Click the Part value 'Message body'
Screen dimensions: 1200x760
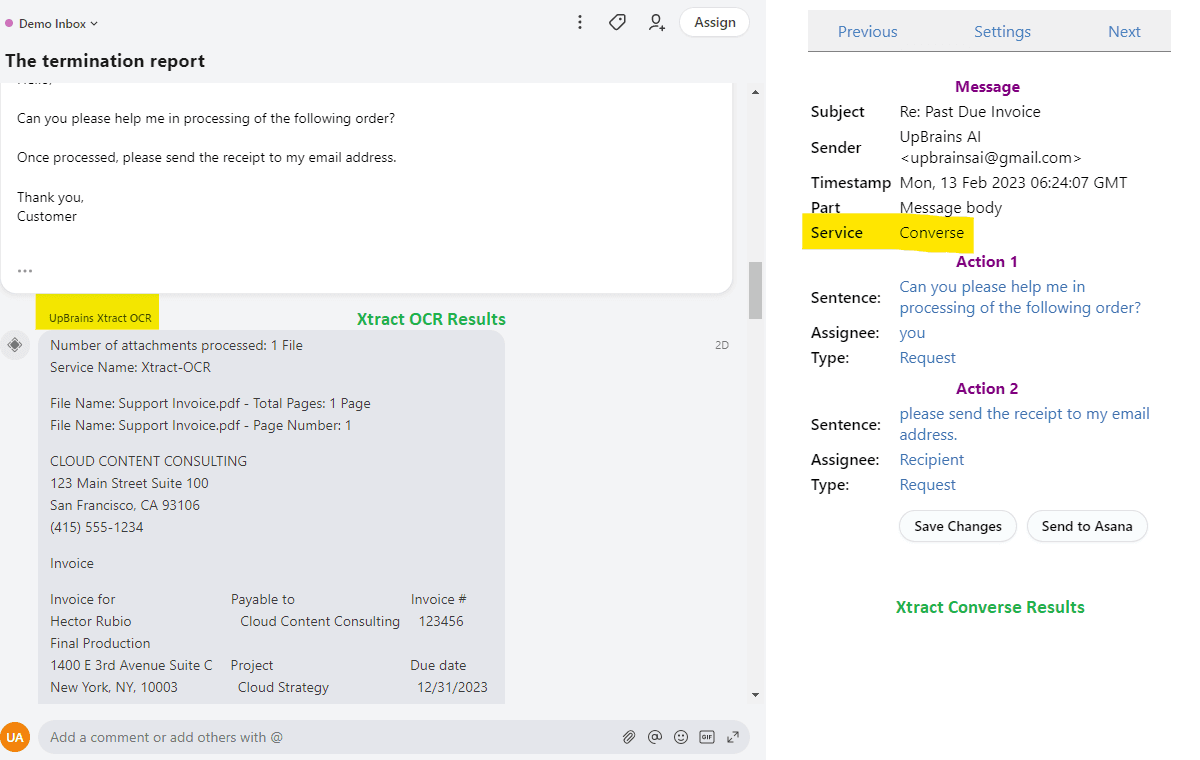[x=950, y=208]
